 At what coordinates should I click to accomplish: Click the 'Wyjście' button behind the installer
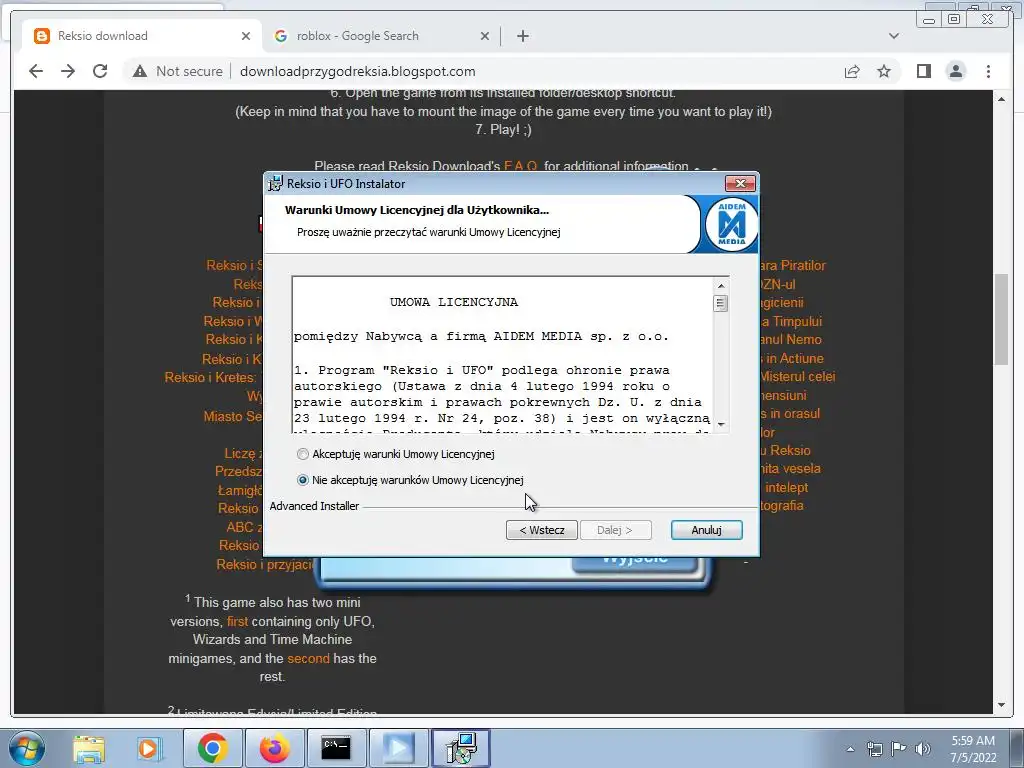tap(635, 564)
